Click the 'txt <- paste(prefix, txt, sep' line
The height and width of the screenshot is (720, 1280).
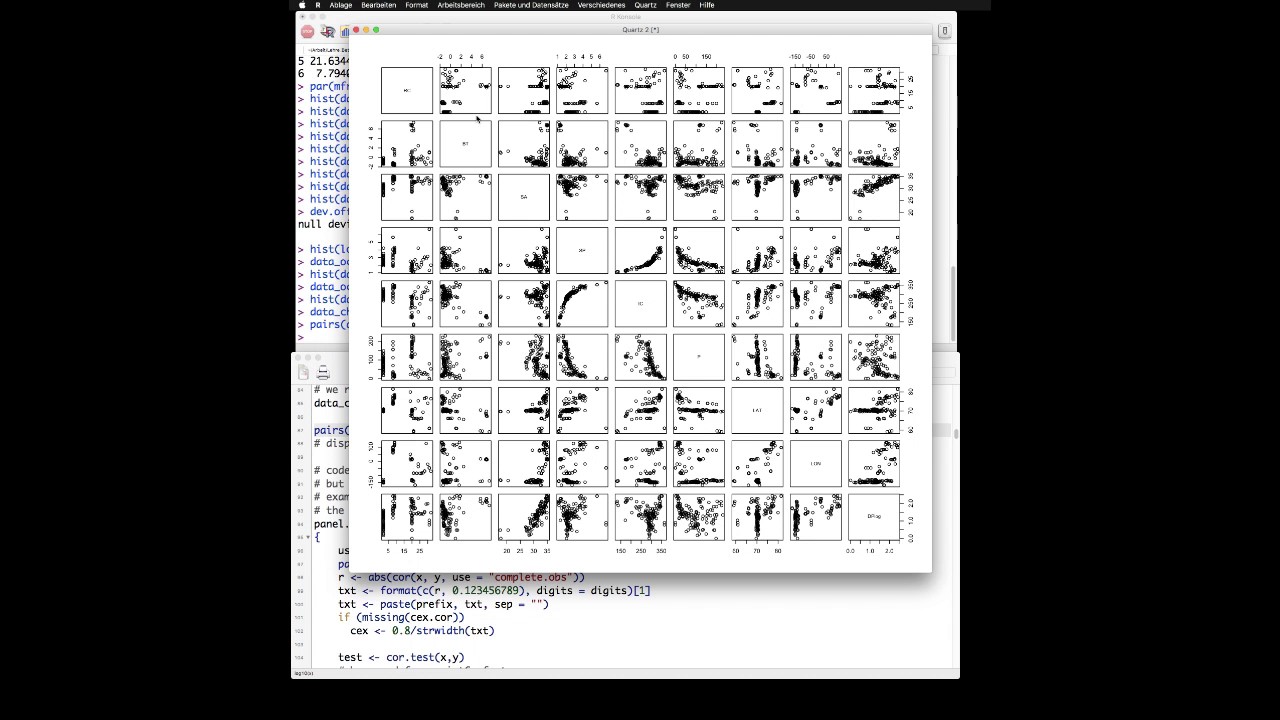(443, 604)
